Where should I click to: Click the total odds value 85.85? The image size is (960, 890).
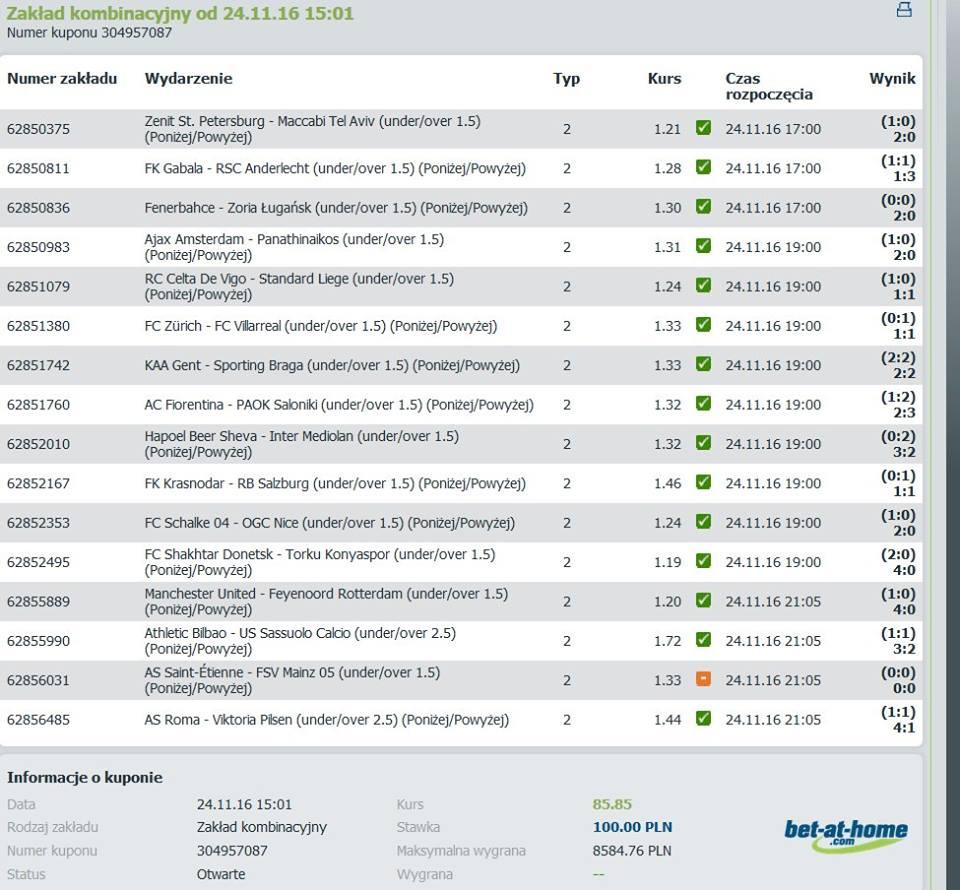pos(612,804)
